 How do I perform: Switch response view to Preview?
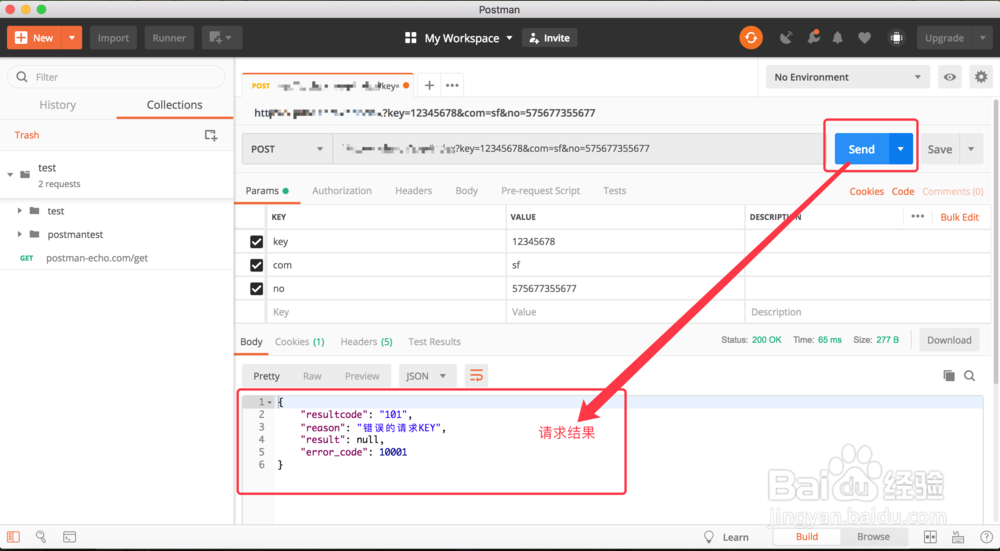[x=362, y=376]
